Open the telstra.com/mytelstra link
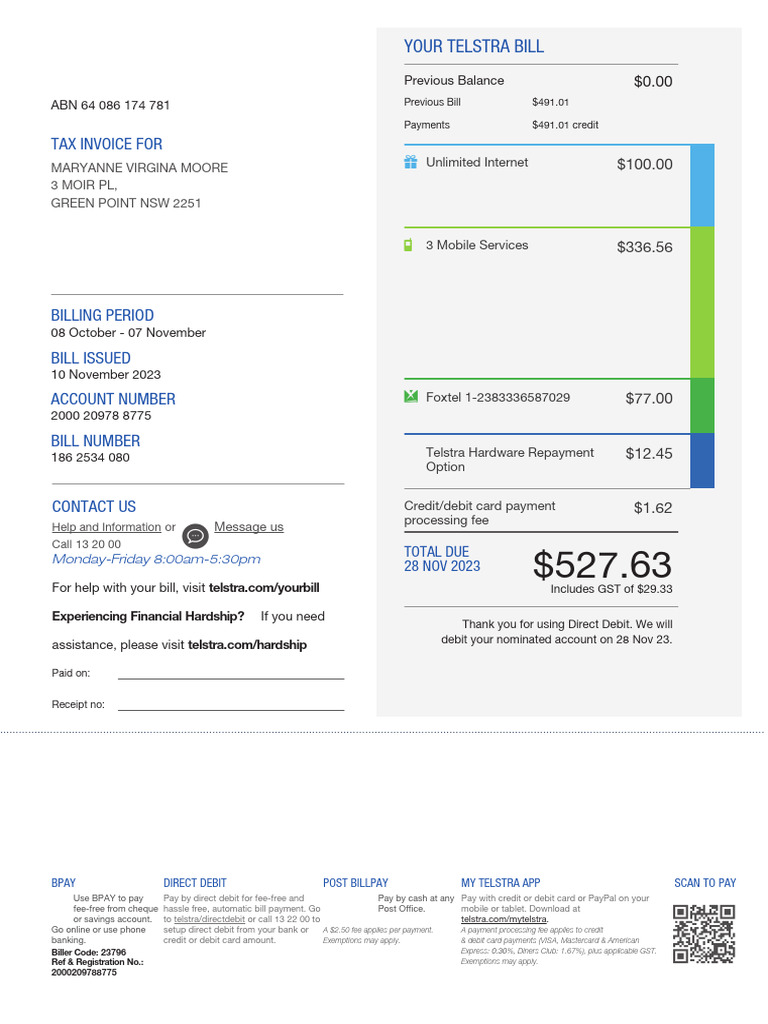 pos(504,919)
